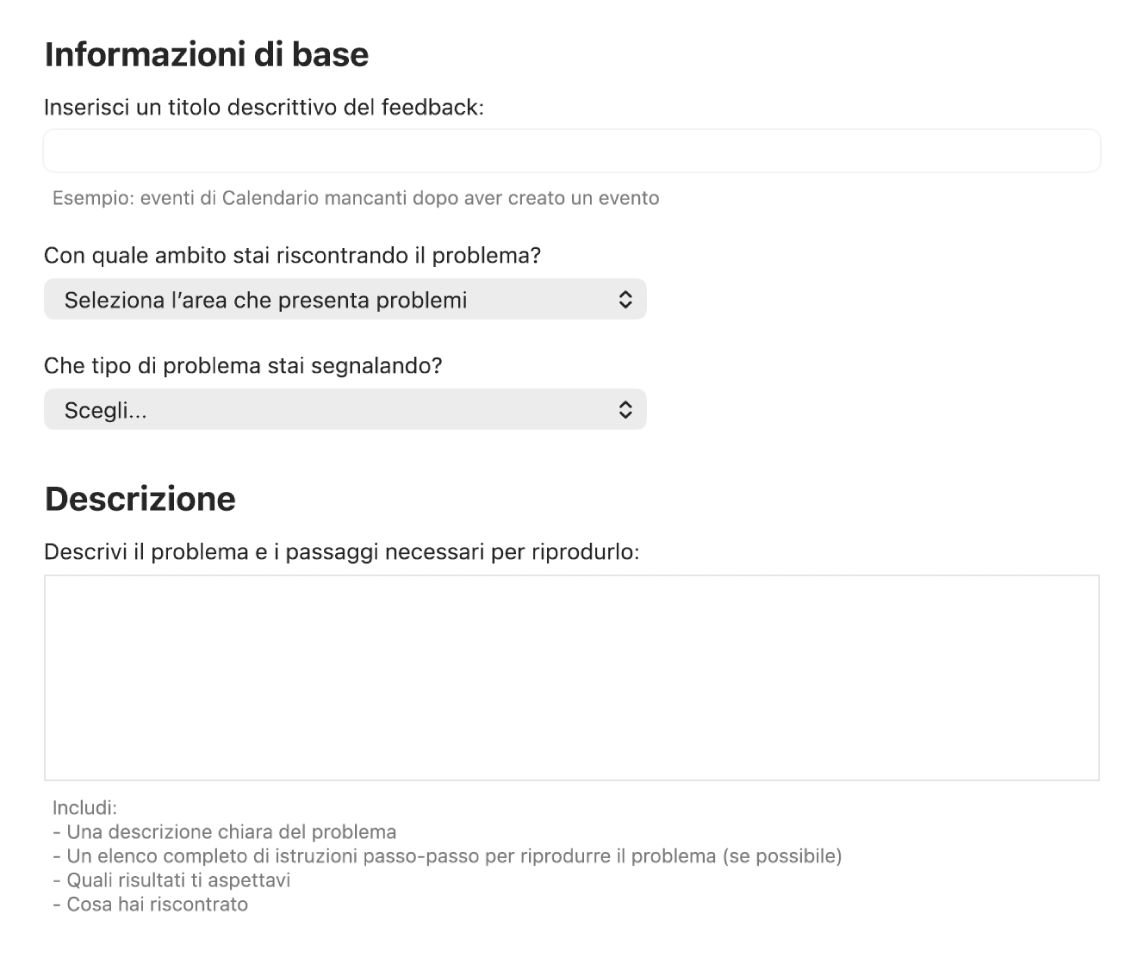Click the "Esempio: eventi di Calendario mancanti" hint text
Image resolution: width=1144 pixels, height=960 pixels.
tap(355, 198)
